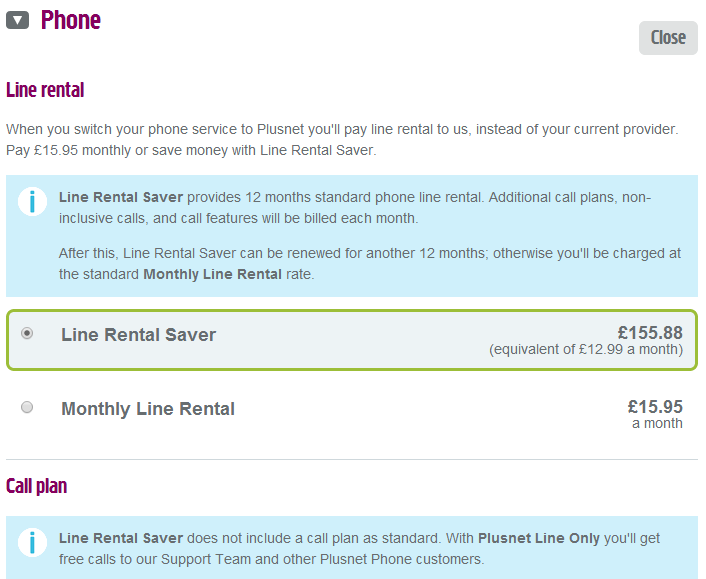Click the £155.88 price

pos(650,333)
